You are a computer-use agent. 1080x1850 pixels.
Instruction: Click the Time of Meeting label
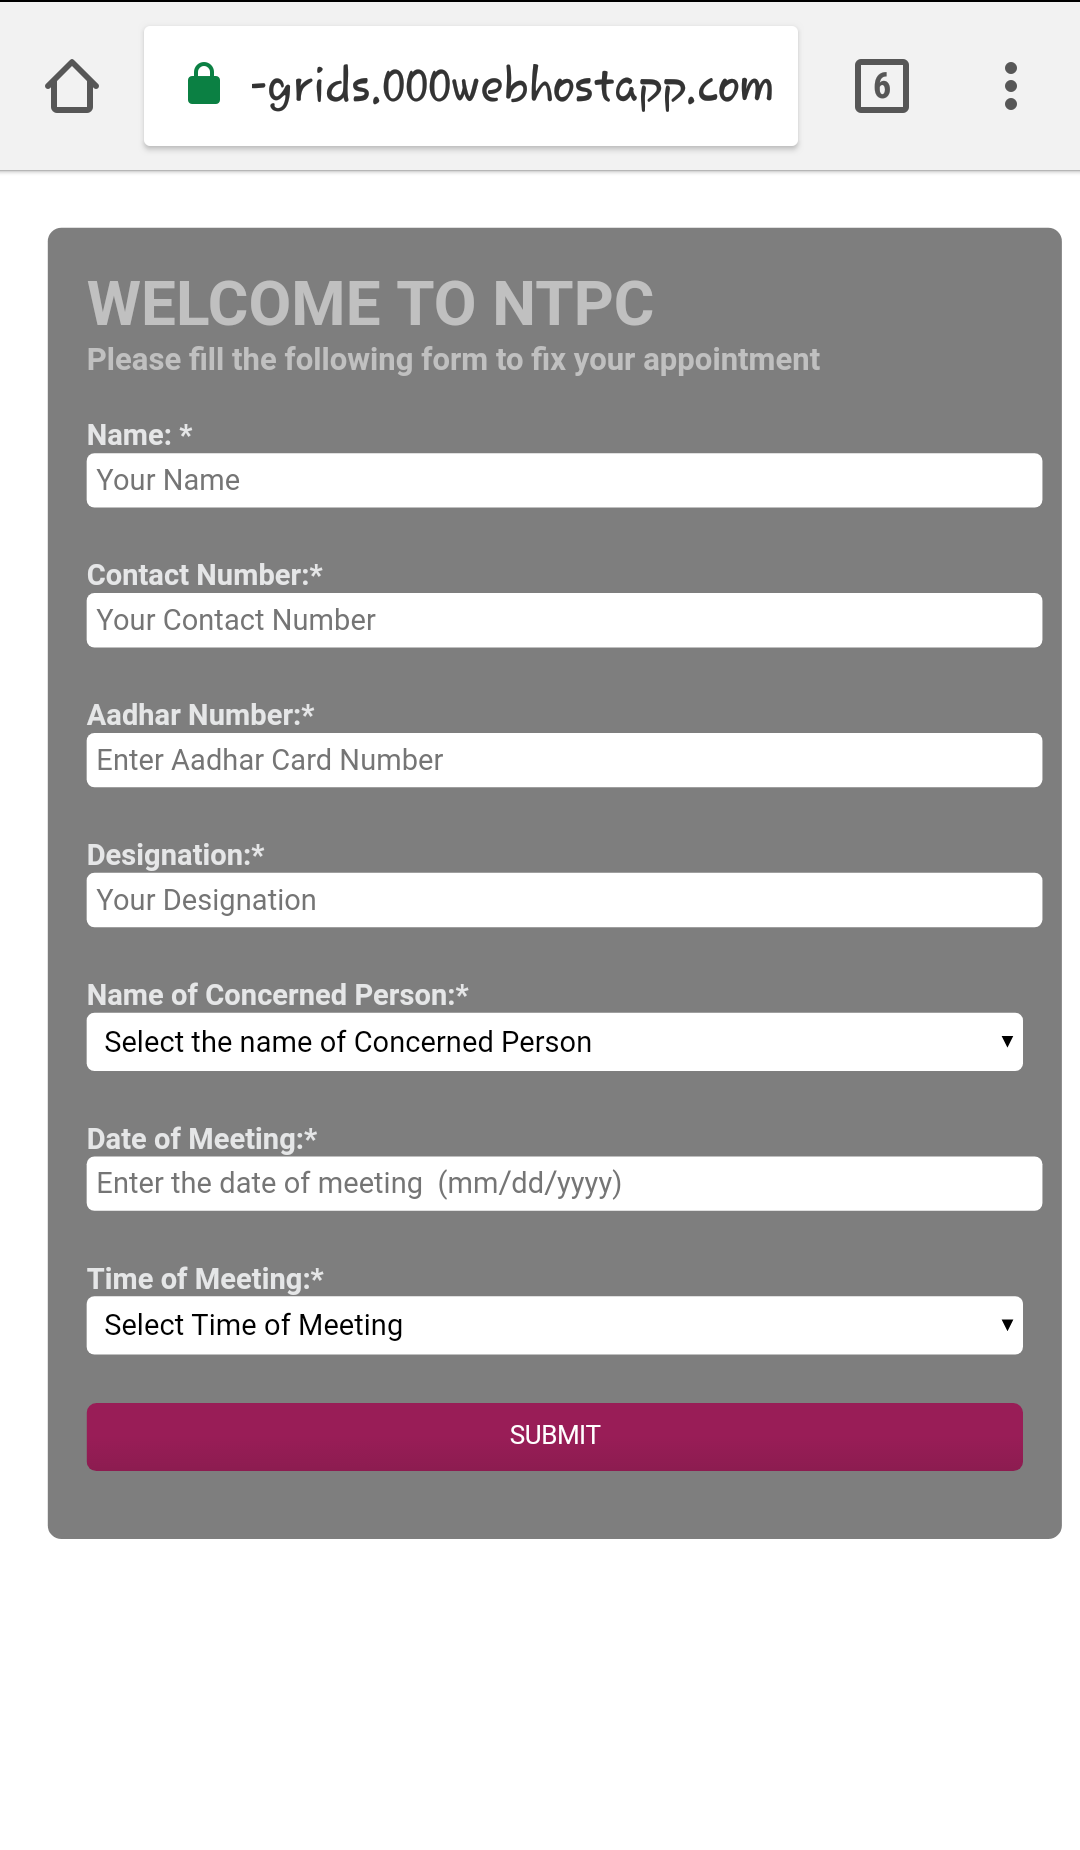tap(205, 1279)
